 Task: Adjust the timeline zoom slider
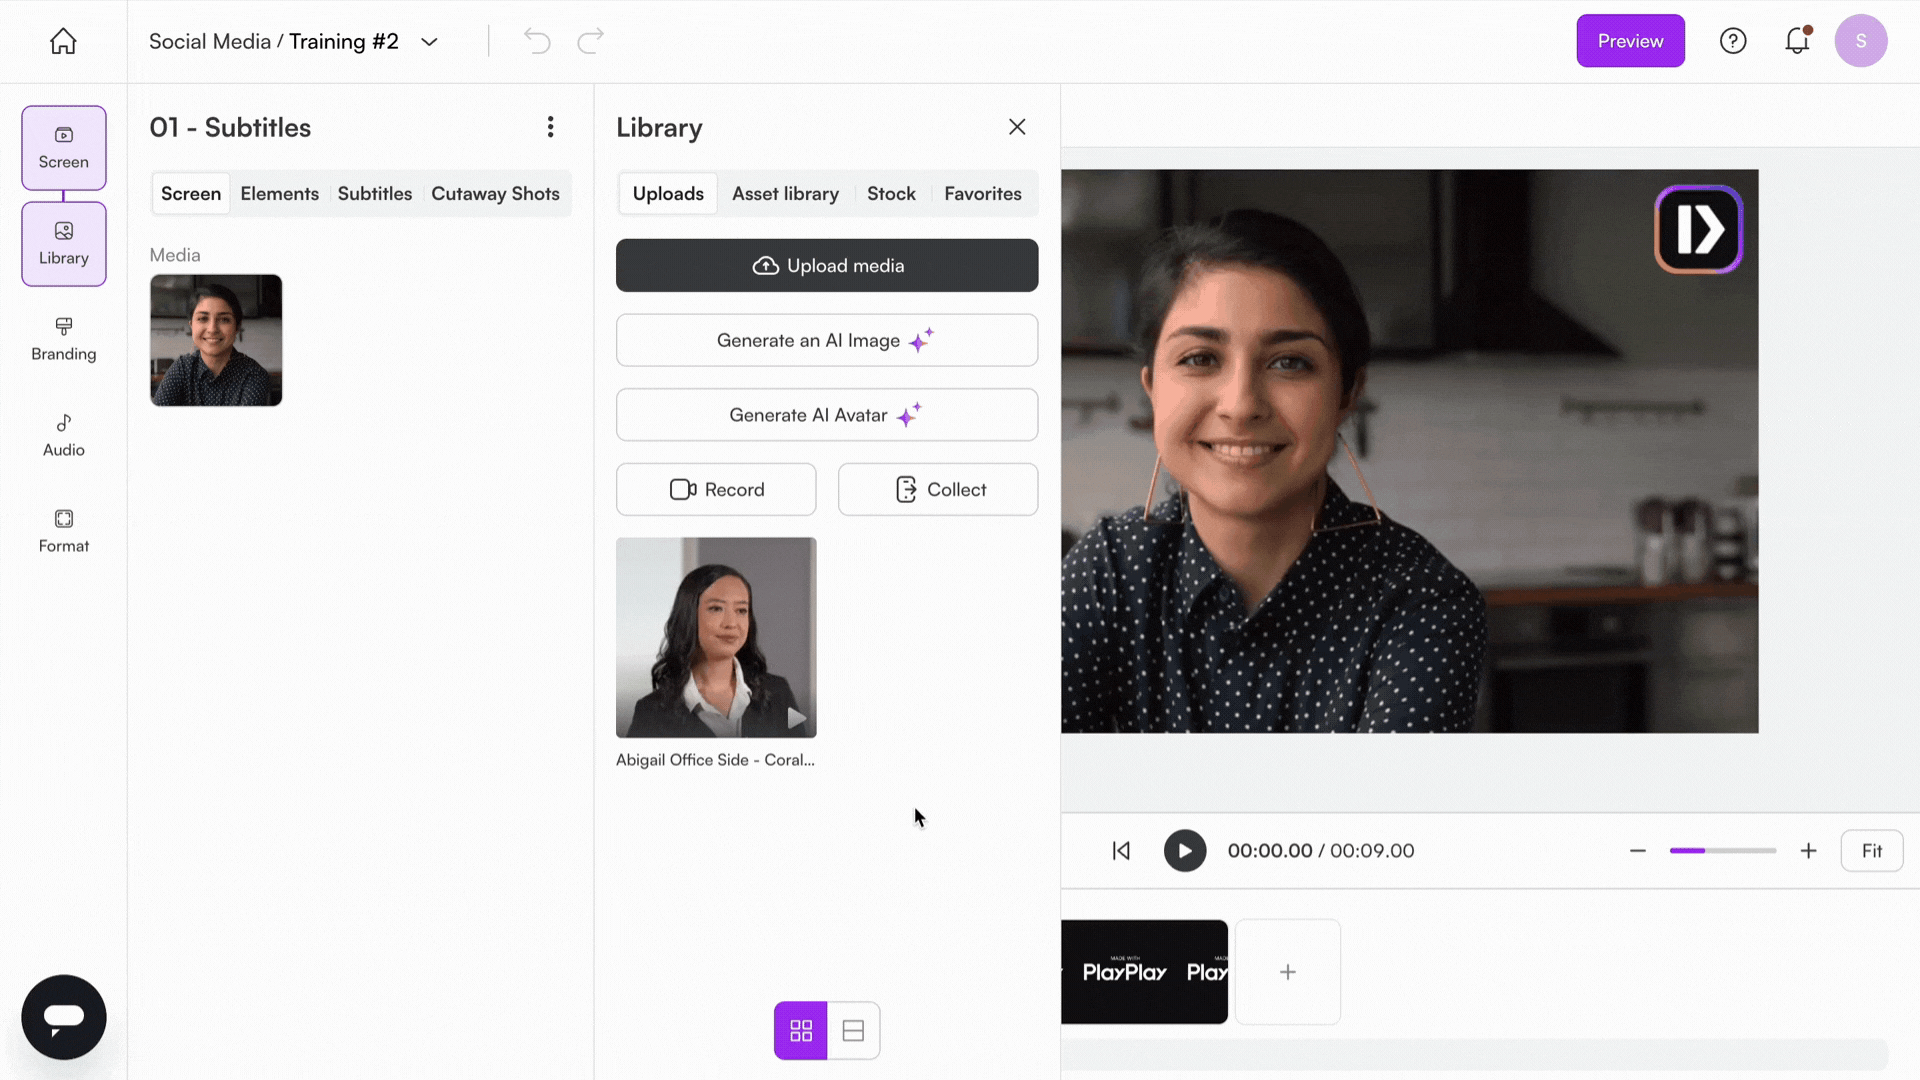(1721, 851)
